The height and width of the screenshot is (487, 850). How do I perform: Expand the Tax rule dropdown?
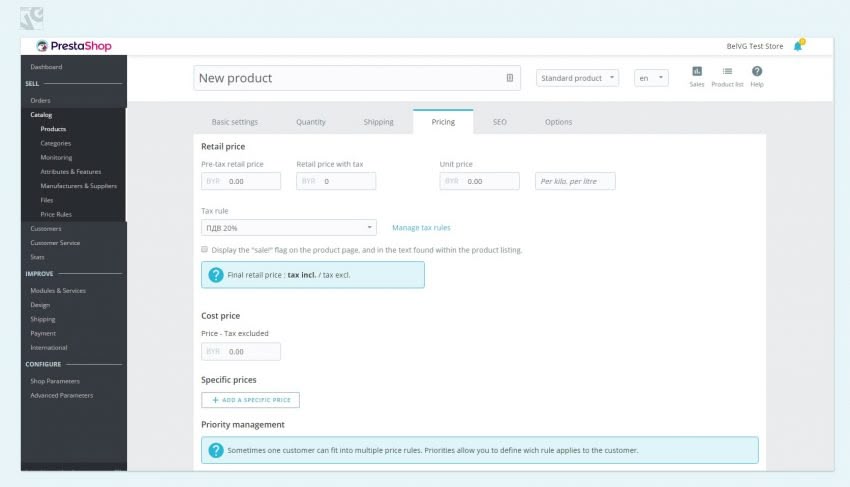[289, 228]
